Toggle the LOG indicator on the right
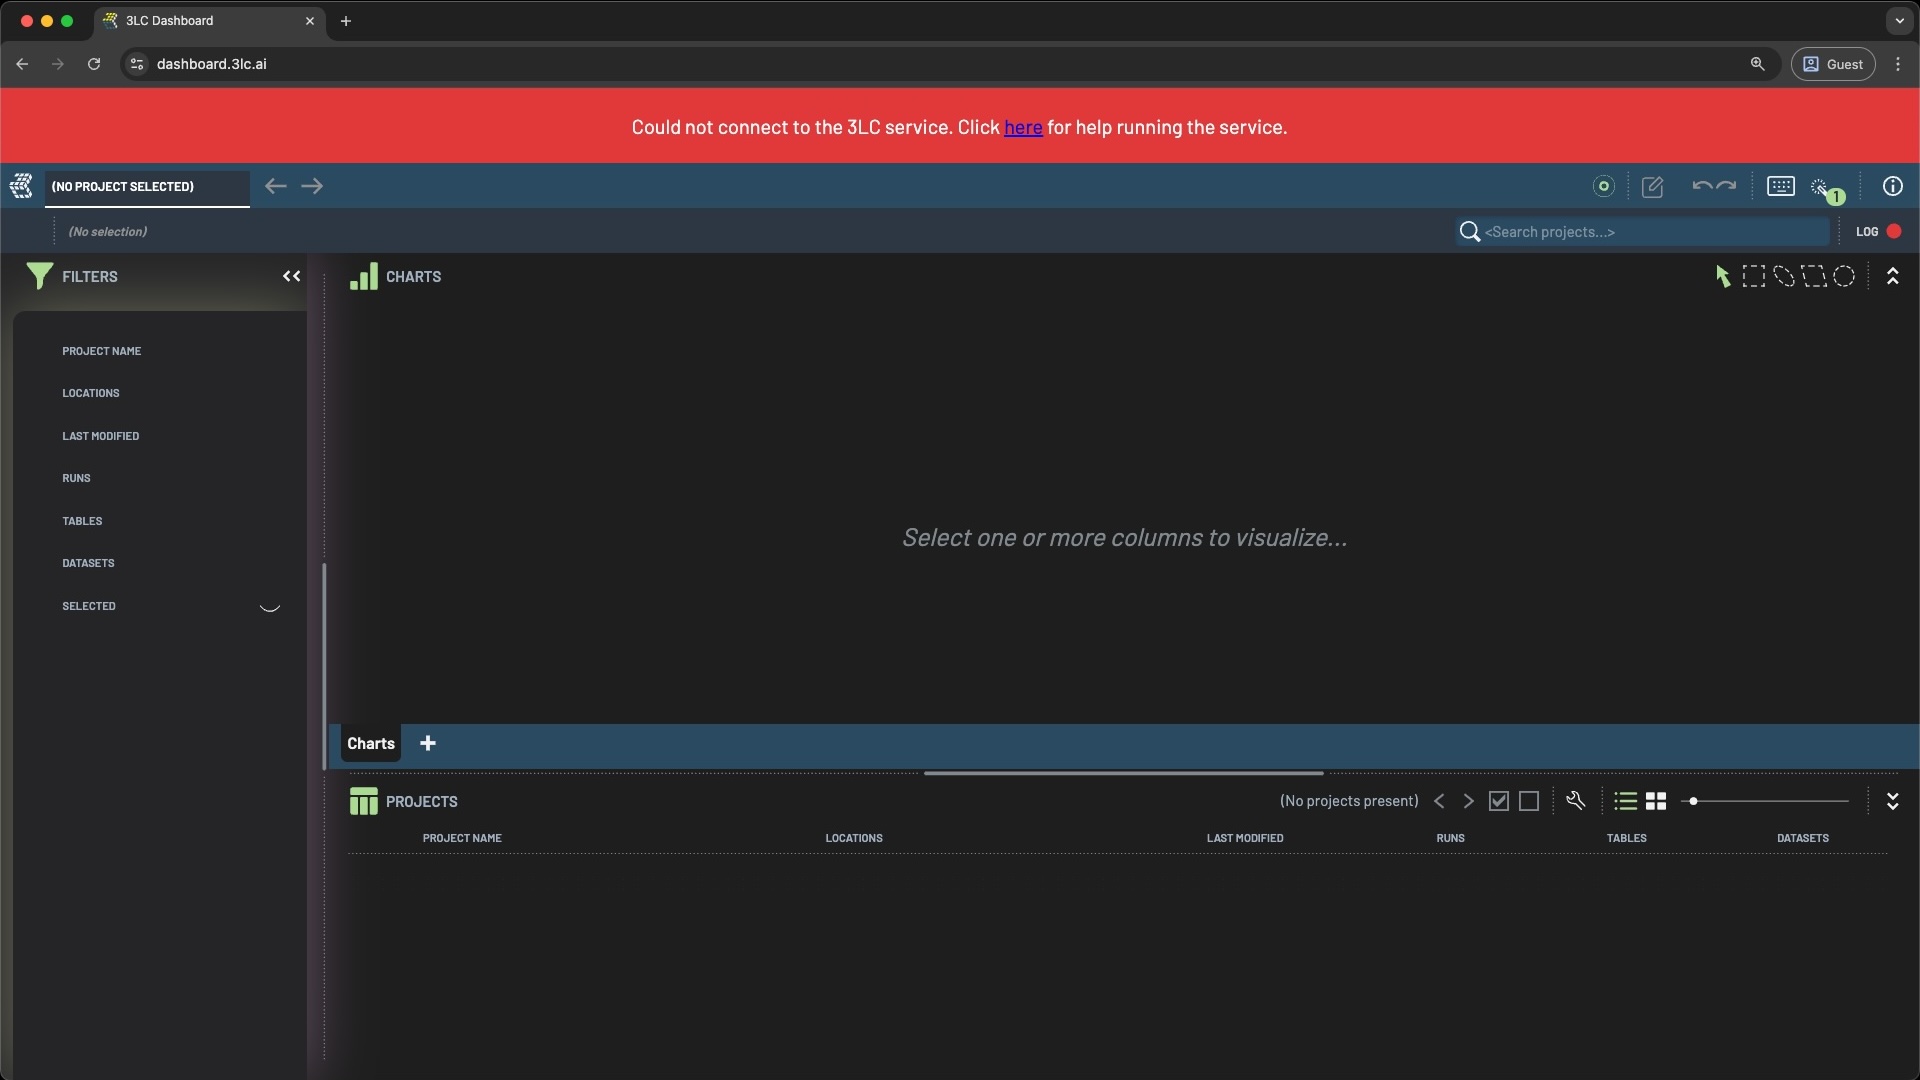This screenshot has height=1080, width=1920. [1875, 231]
